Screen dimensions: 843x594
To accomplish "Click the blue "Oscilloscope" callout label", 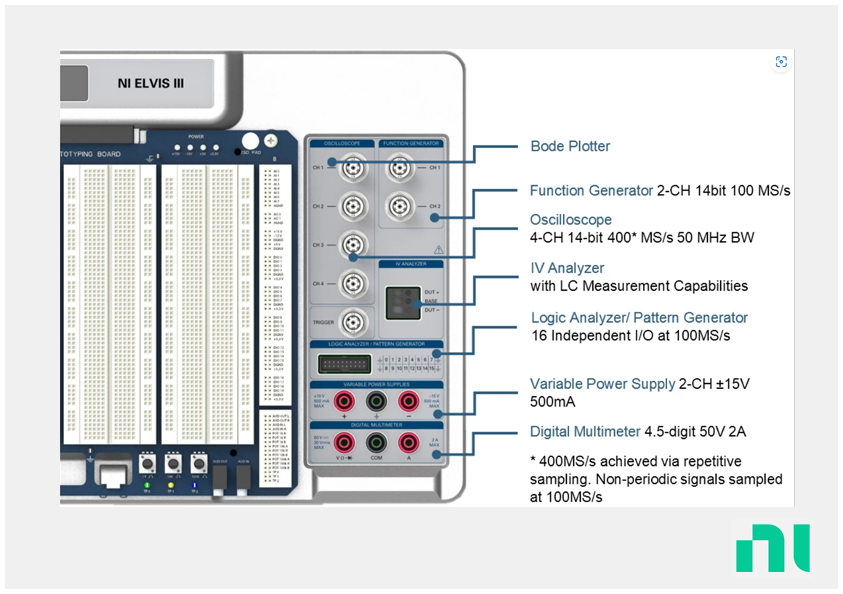I will point(571,219).
